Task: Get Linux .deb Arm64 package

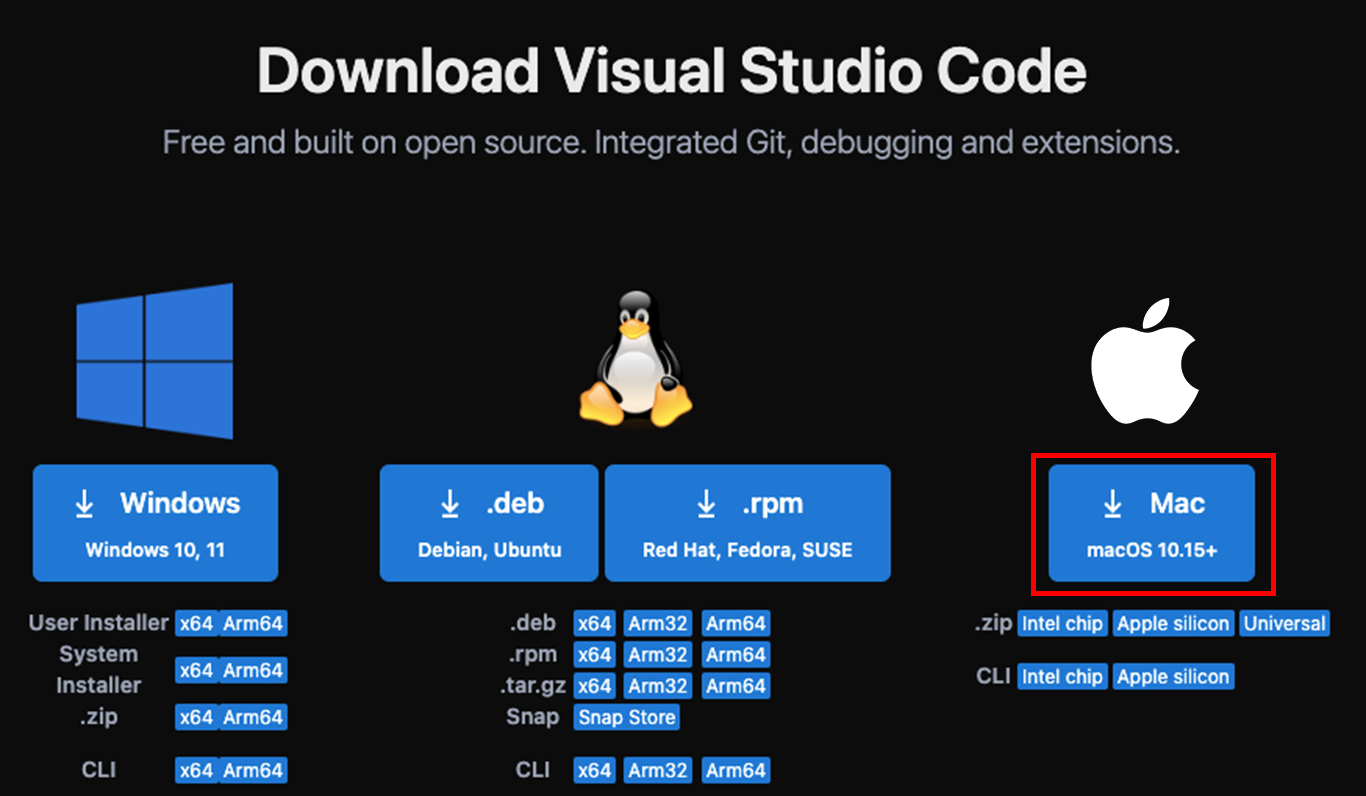Action: coord(736,624)
